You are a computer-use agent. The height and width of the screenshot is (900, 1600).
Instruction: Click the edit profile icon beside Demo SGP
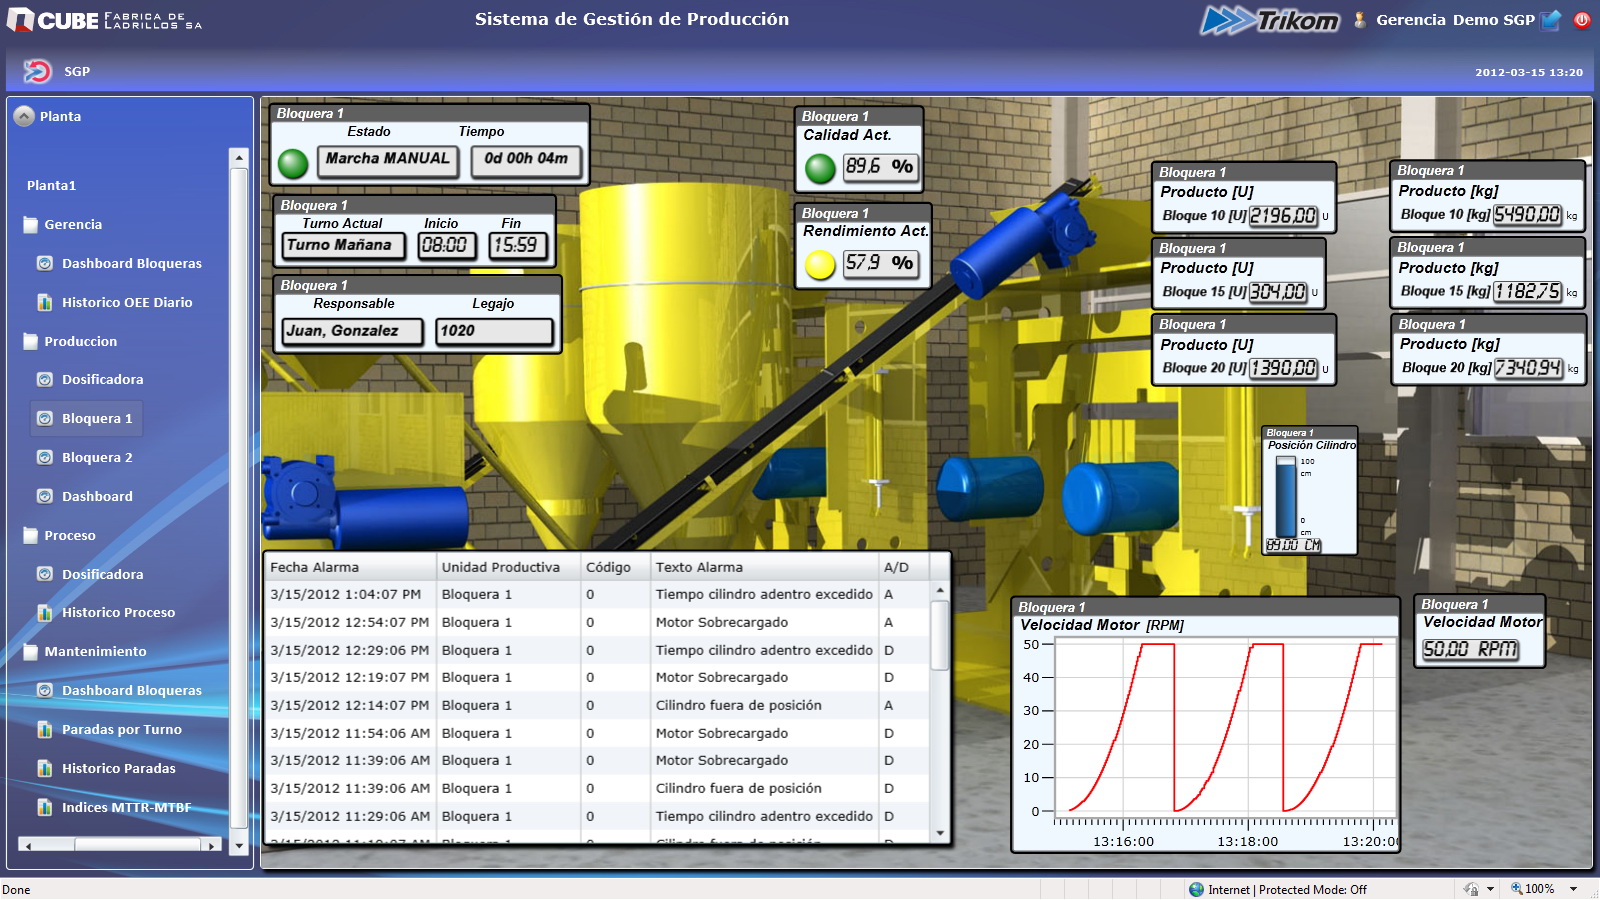pyautogui.click(x=1551, y=19)
